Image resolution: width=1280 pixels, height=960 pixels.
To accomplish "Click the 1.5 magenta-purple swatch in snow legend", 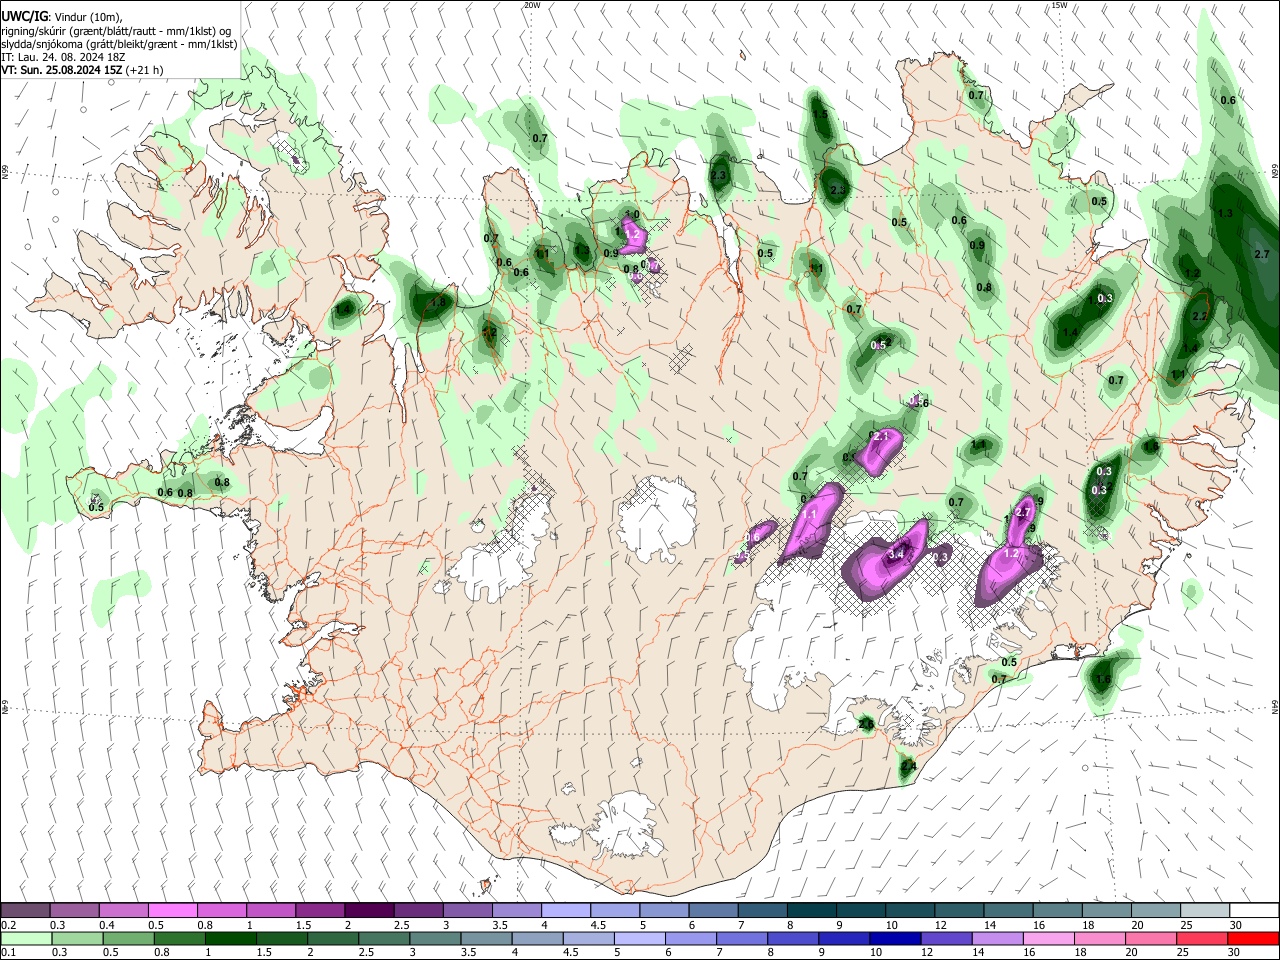I will coord(320,910).
